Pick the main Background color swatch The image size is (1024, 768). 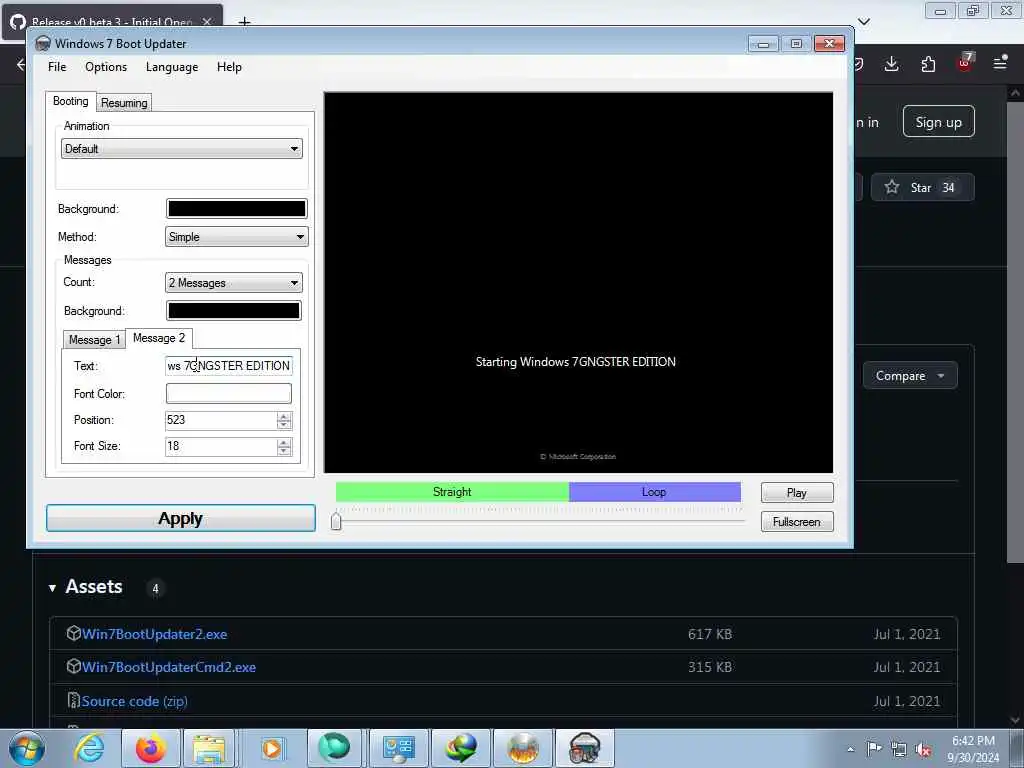tap(236, 208)
